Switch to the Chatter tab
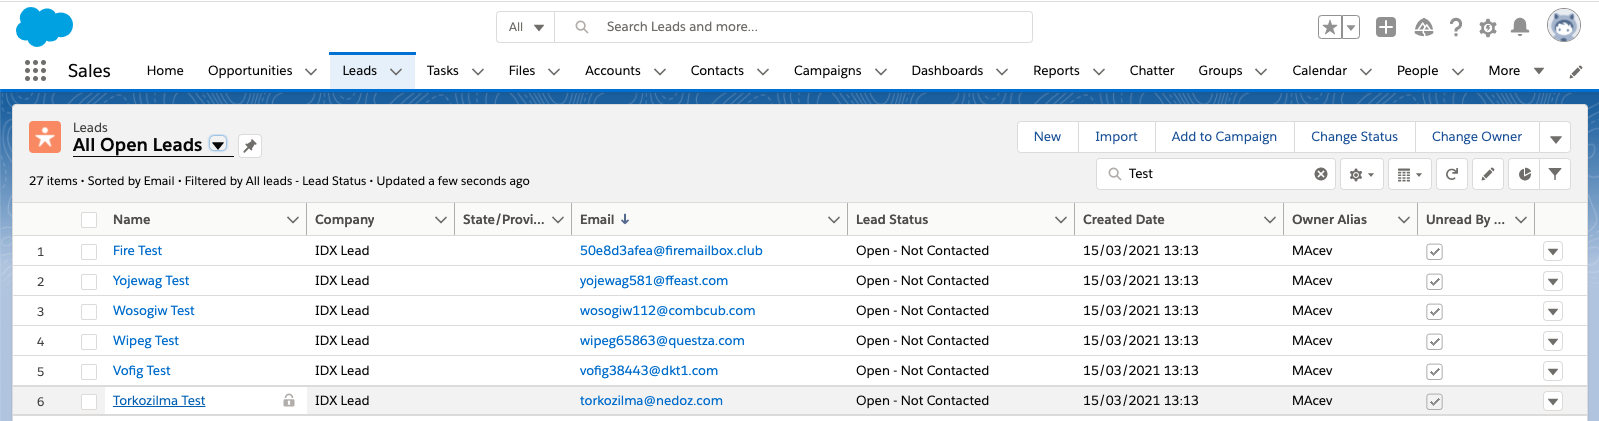This screenshot has height=421, width=1599. click(x=1152, y=71)
